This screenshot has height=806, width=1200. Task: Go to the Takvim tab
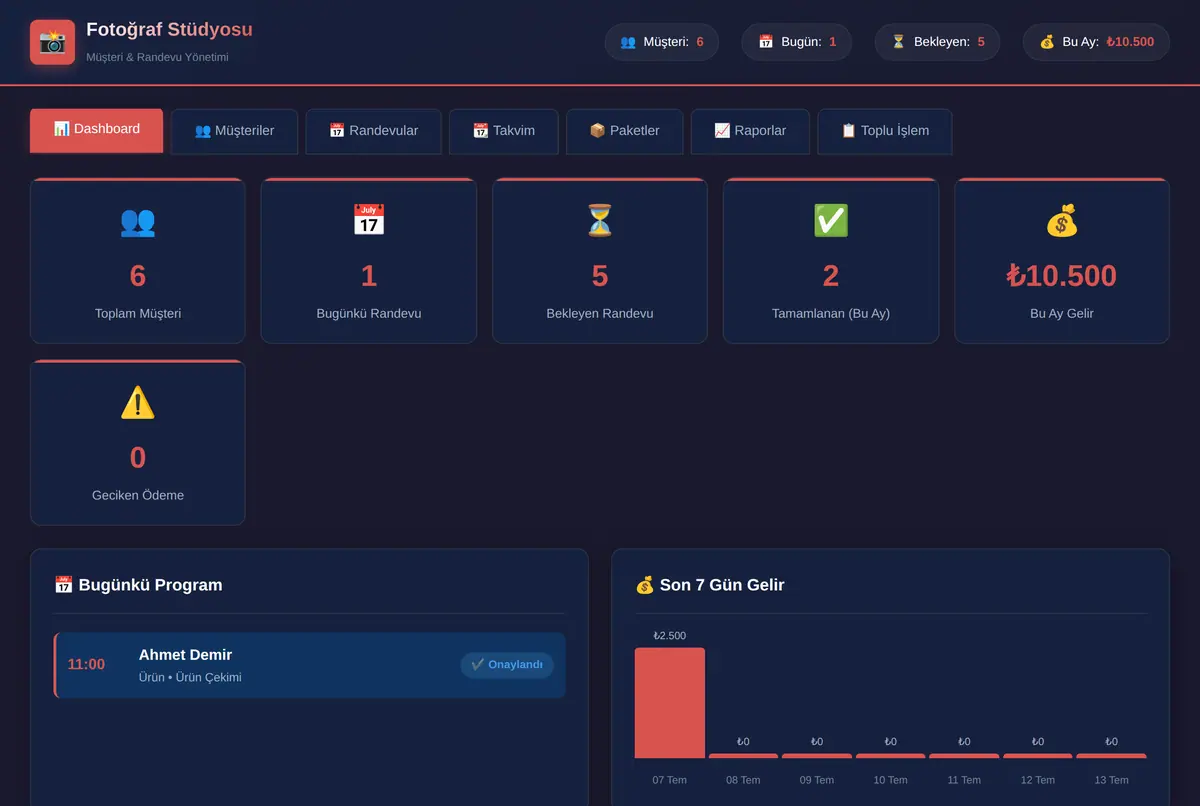pyautogui.click(x=503, y=131)
